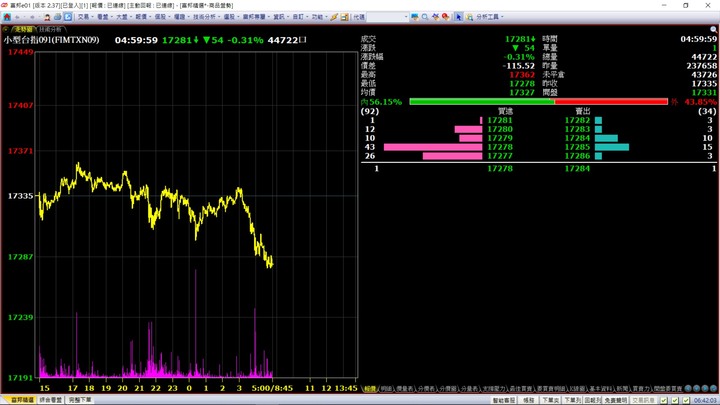Click the small round icon left of 走勢圖 tab
Screen dimensions: 720x405
pos(6,29)
